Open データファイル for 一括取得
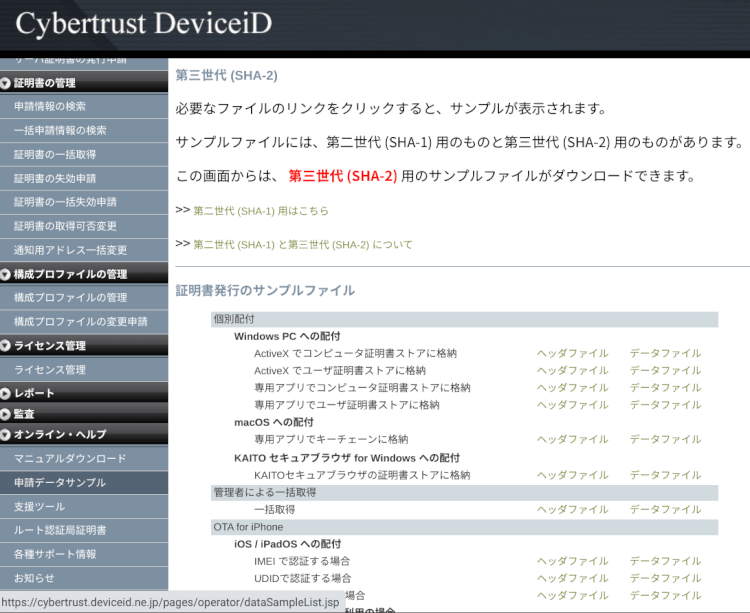Image resolution: width=750 pixels, height=613 pixels. pyautogui.click(x=665, y=510)
